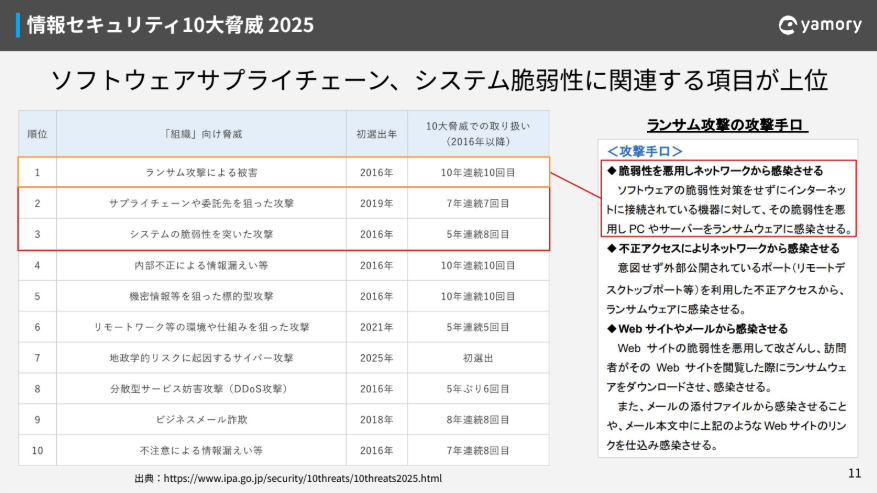Select the 分散型サービス妨害攻撃（DDoS攻撃） row

click(x=201, y=388)
